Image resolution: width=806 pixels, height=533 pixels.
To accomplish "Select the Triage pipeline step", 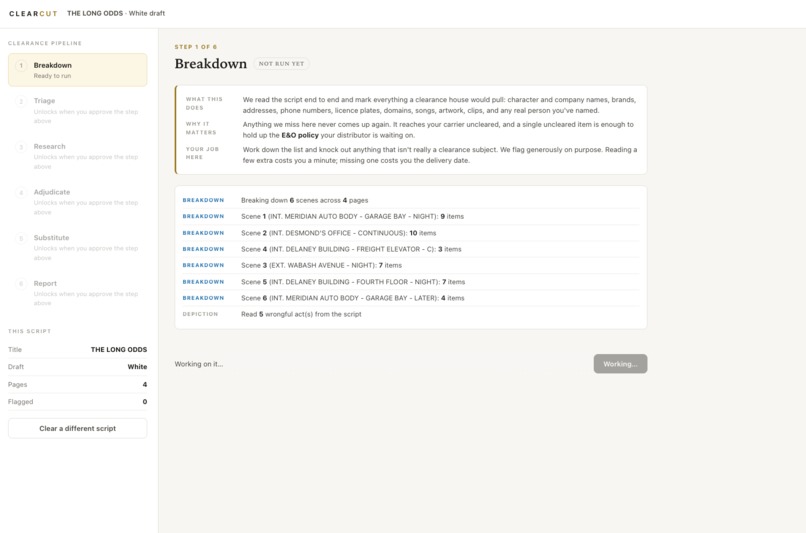I will click(x=78, y=111).
